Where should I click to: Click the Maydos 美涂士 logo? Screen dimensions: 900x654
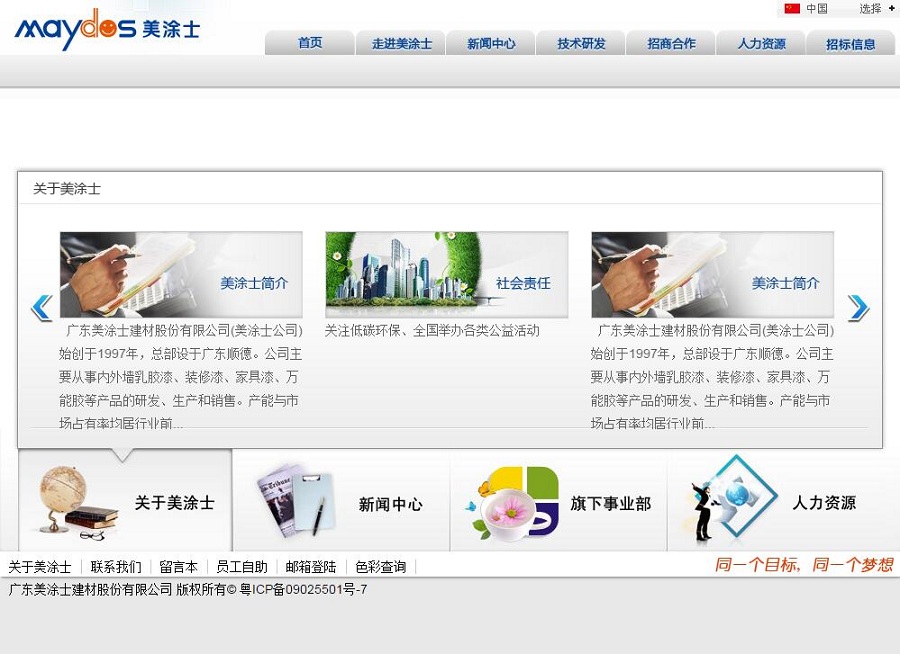(x=107, y=29)
